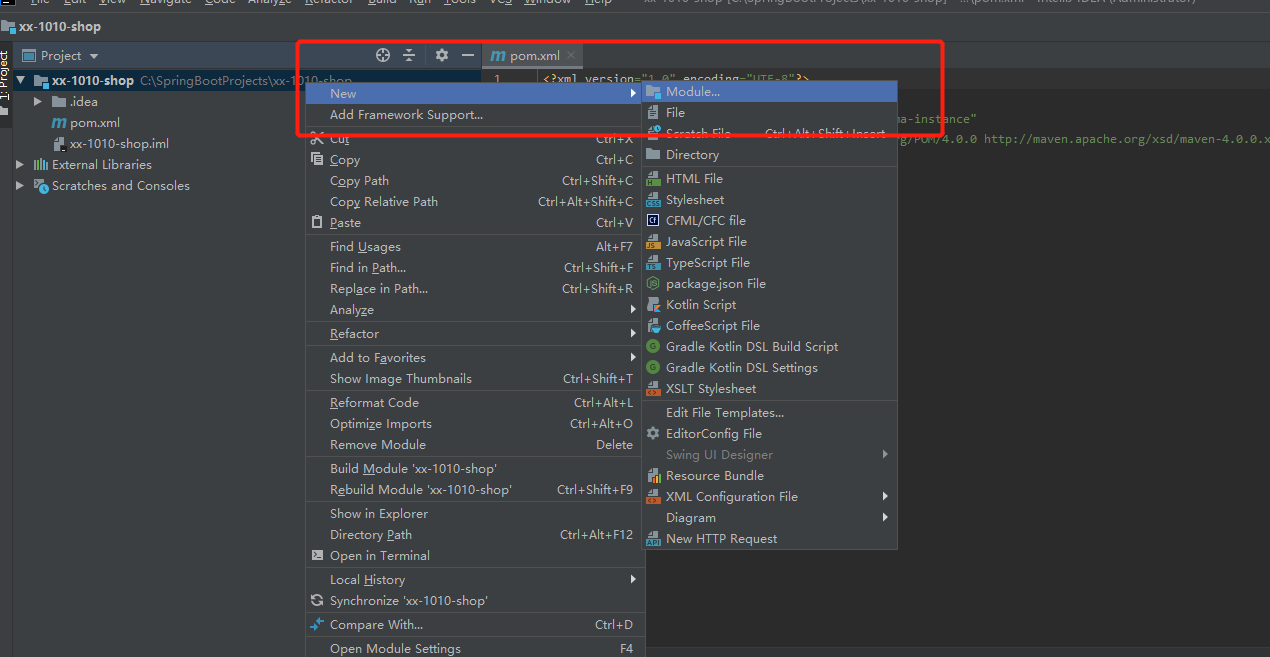This screenshot has height=657, width=1270.
Task: Select Directory in New submenu
Action: pos(769,154)
